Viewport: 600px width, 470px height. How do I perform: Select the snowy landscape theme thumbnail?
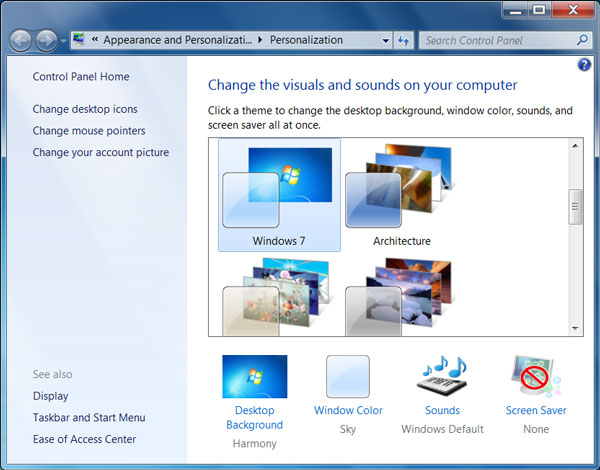(x=399, y=297)
